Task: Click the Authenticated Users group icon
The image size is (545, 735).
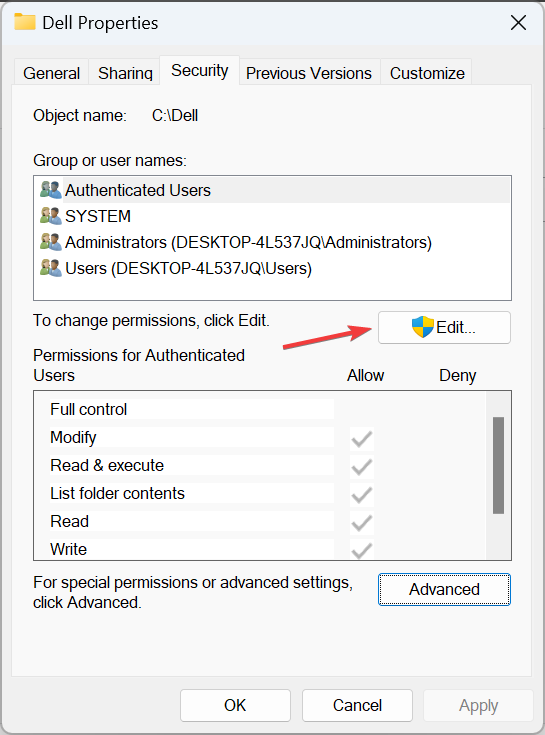Action: click(x=51, y=190)
